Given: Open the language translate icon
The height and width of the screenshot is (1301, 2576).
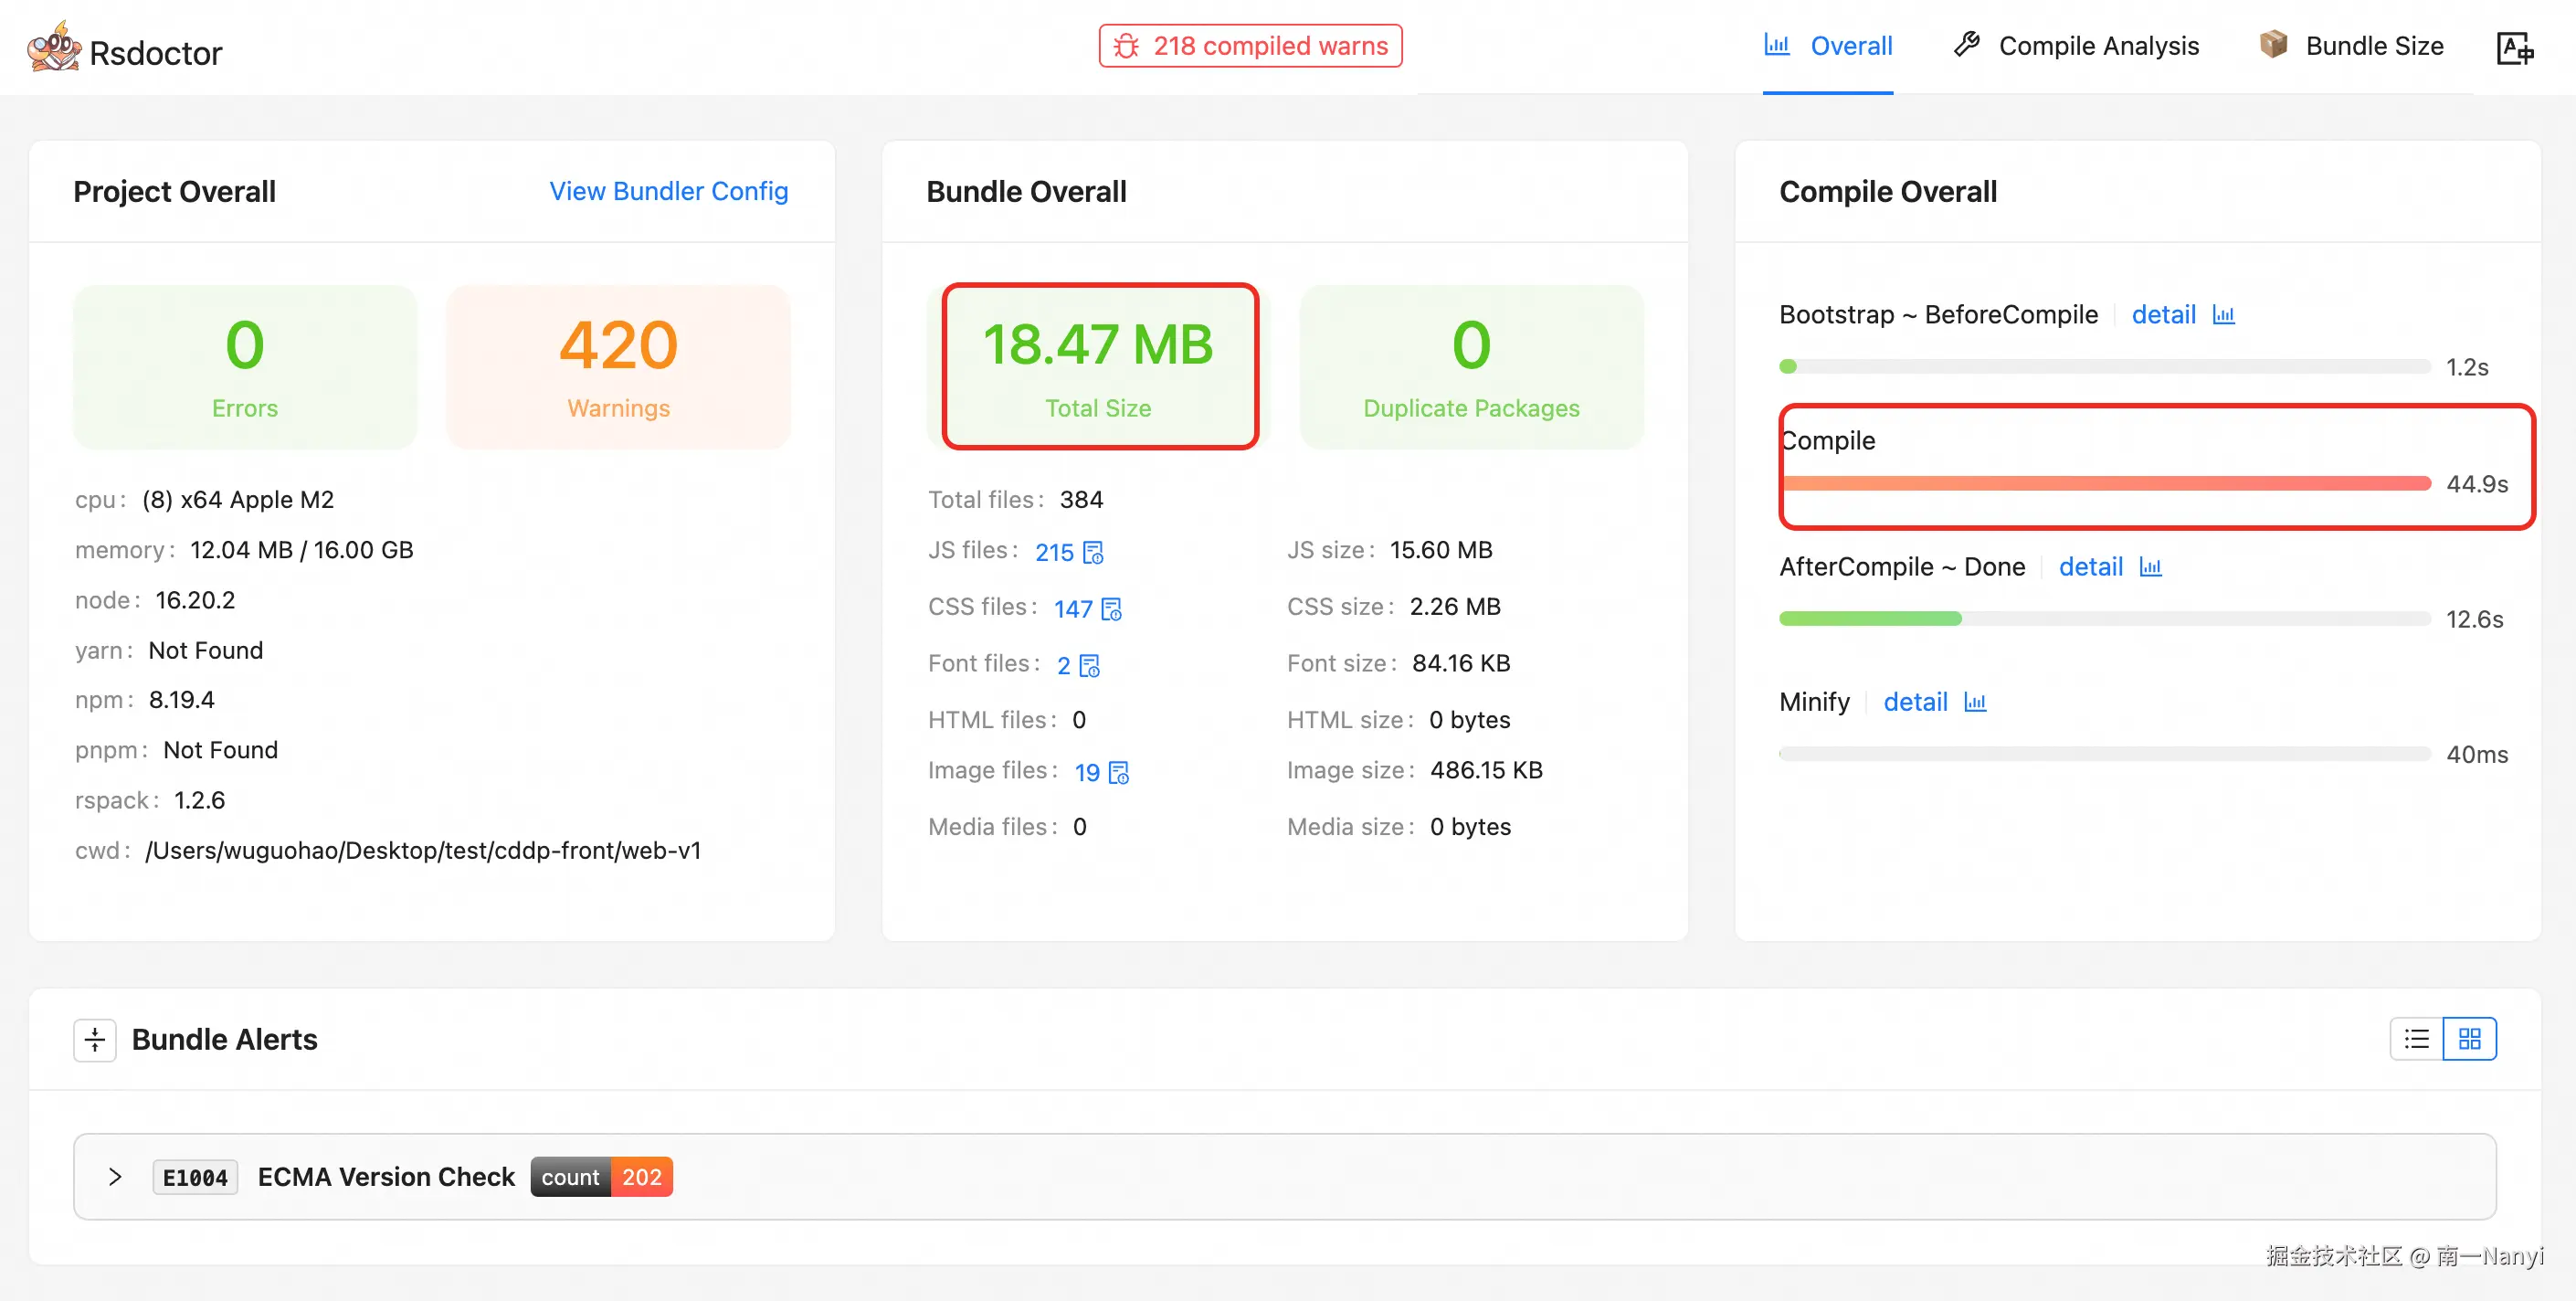Looking at the screenshot, I should (2514, 47).
